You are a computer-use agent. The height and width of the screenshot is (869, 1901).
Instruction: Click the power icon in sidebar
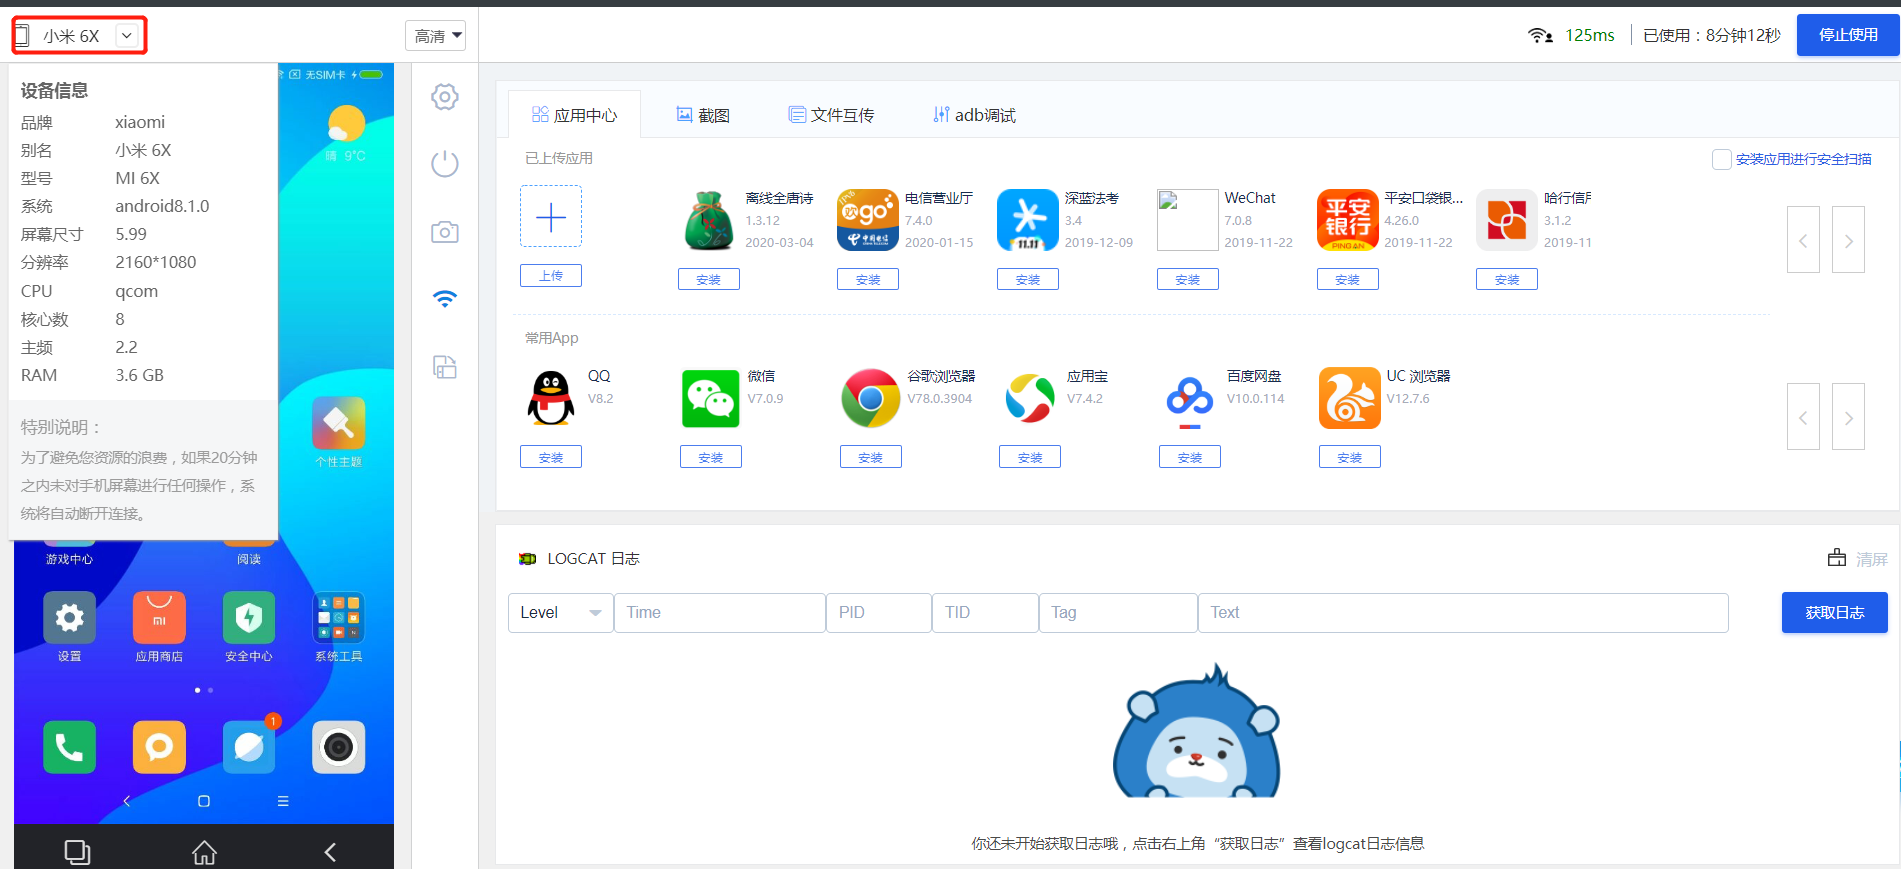pyautogui.click(x=445, y=164)
